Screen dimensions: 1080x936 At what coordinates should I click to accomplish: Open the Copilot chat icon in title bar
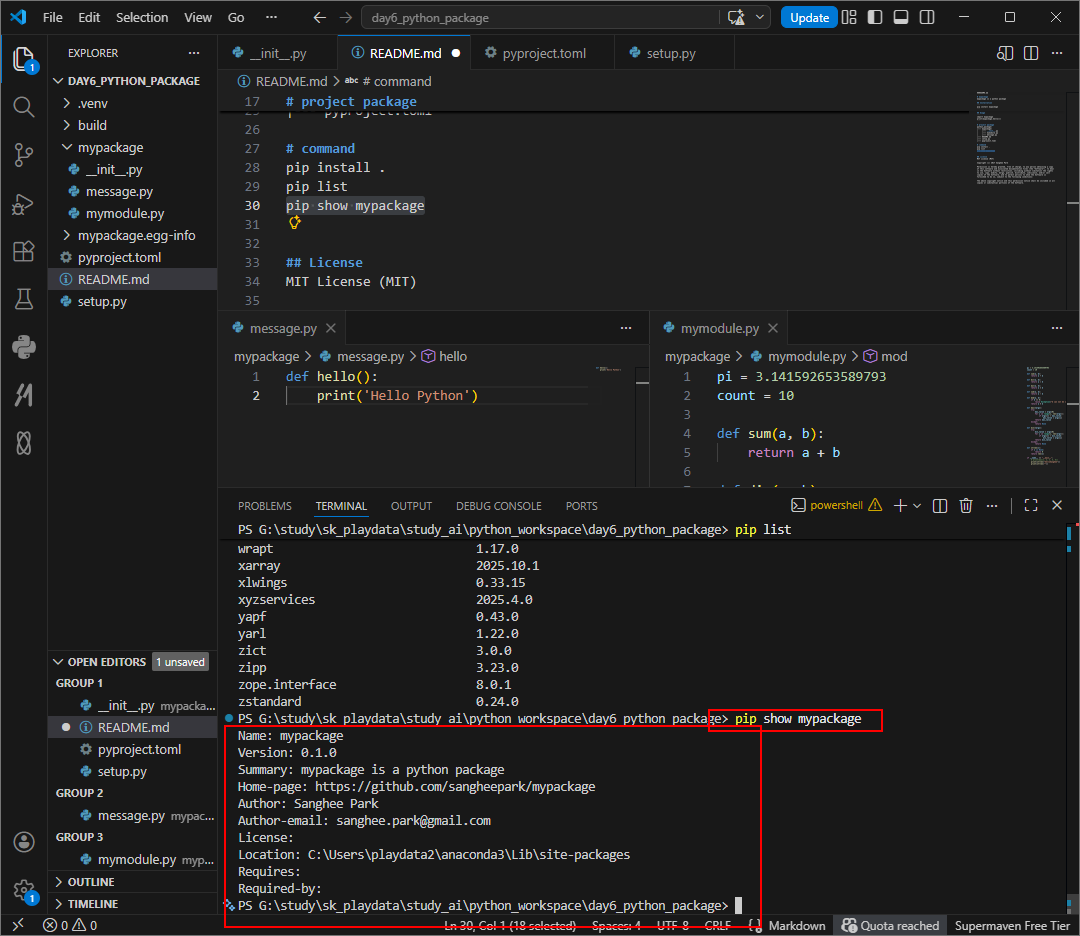point(736,18)
